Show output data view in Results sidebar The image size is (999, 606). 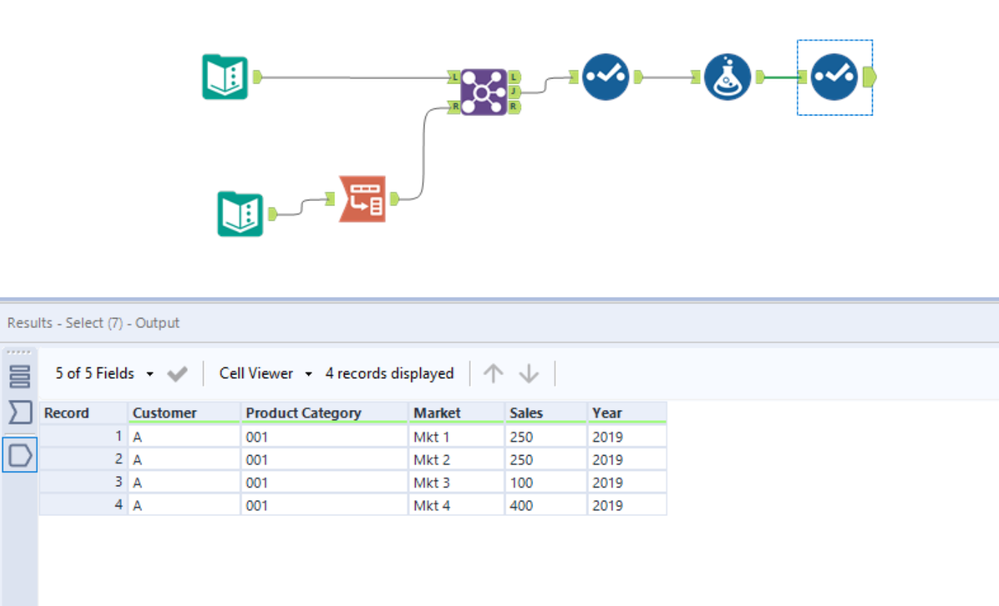pyautogui.click(x=20, y=455)
